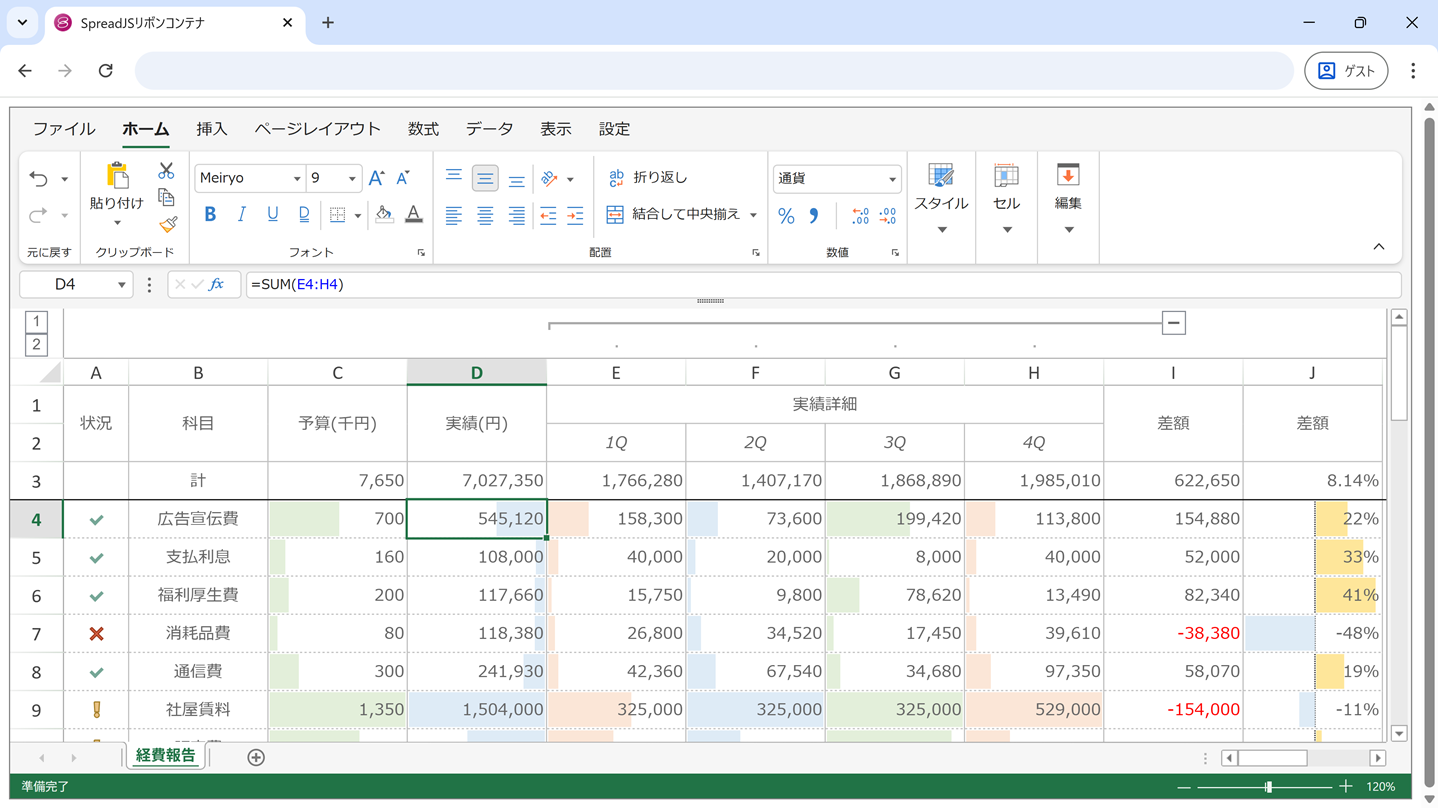Image resolution: width=1438 pixels, height=808 pixels.
Task: Toggle underline formatting
Action: 272,214
